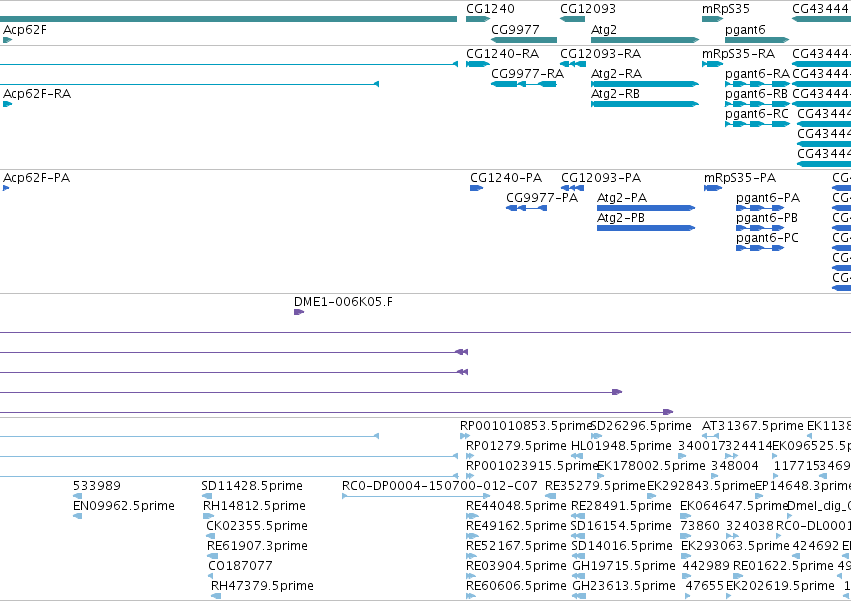The height and width of the screenshot is (601, 851).
Task: Click the Atg2-RB transcript bar
Action: (x=645, y=104)
